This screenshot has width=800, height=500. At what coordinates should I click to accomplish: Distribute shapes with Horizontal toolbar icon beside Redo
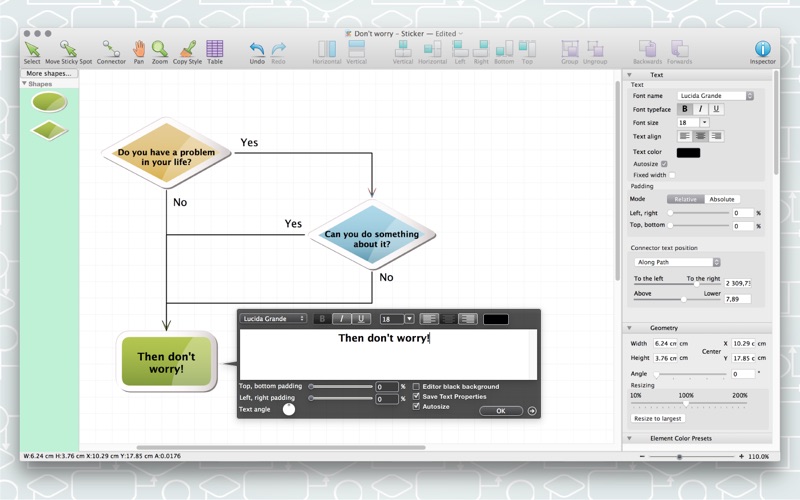(327, 53)
